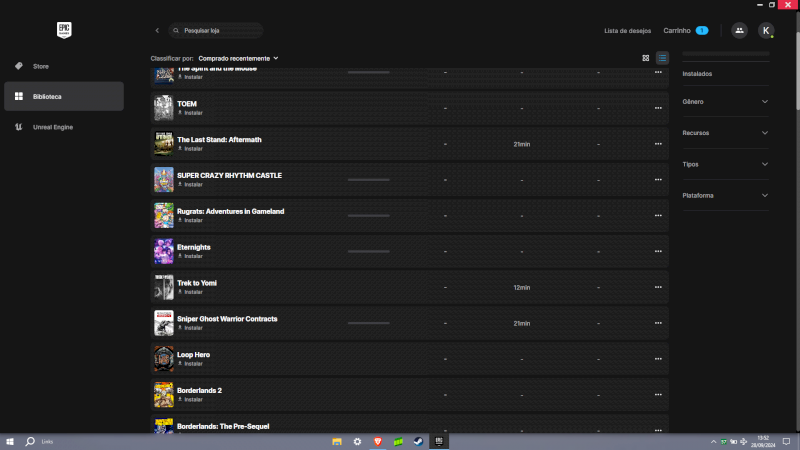This screenshot has width=800, height=450.
Task: Open the friends list icon
Action: click(x=739, y=31)
